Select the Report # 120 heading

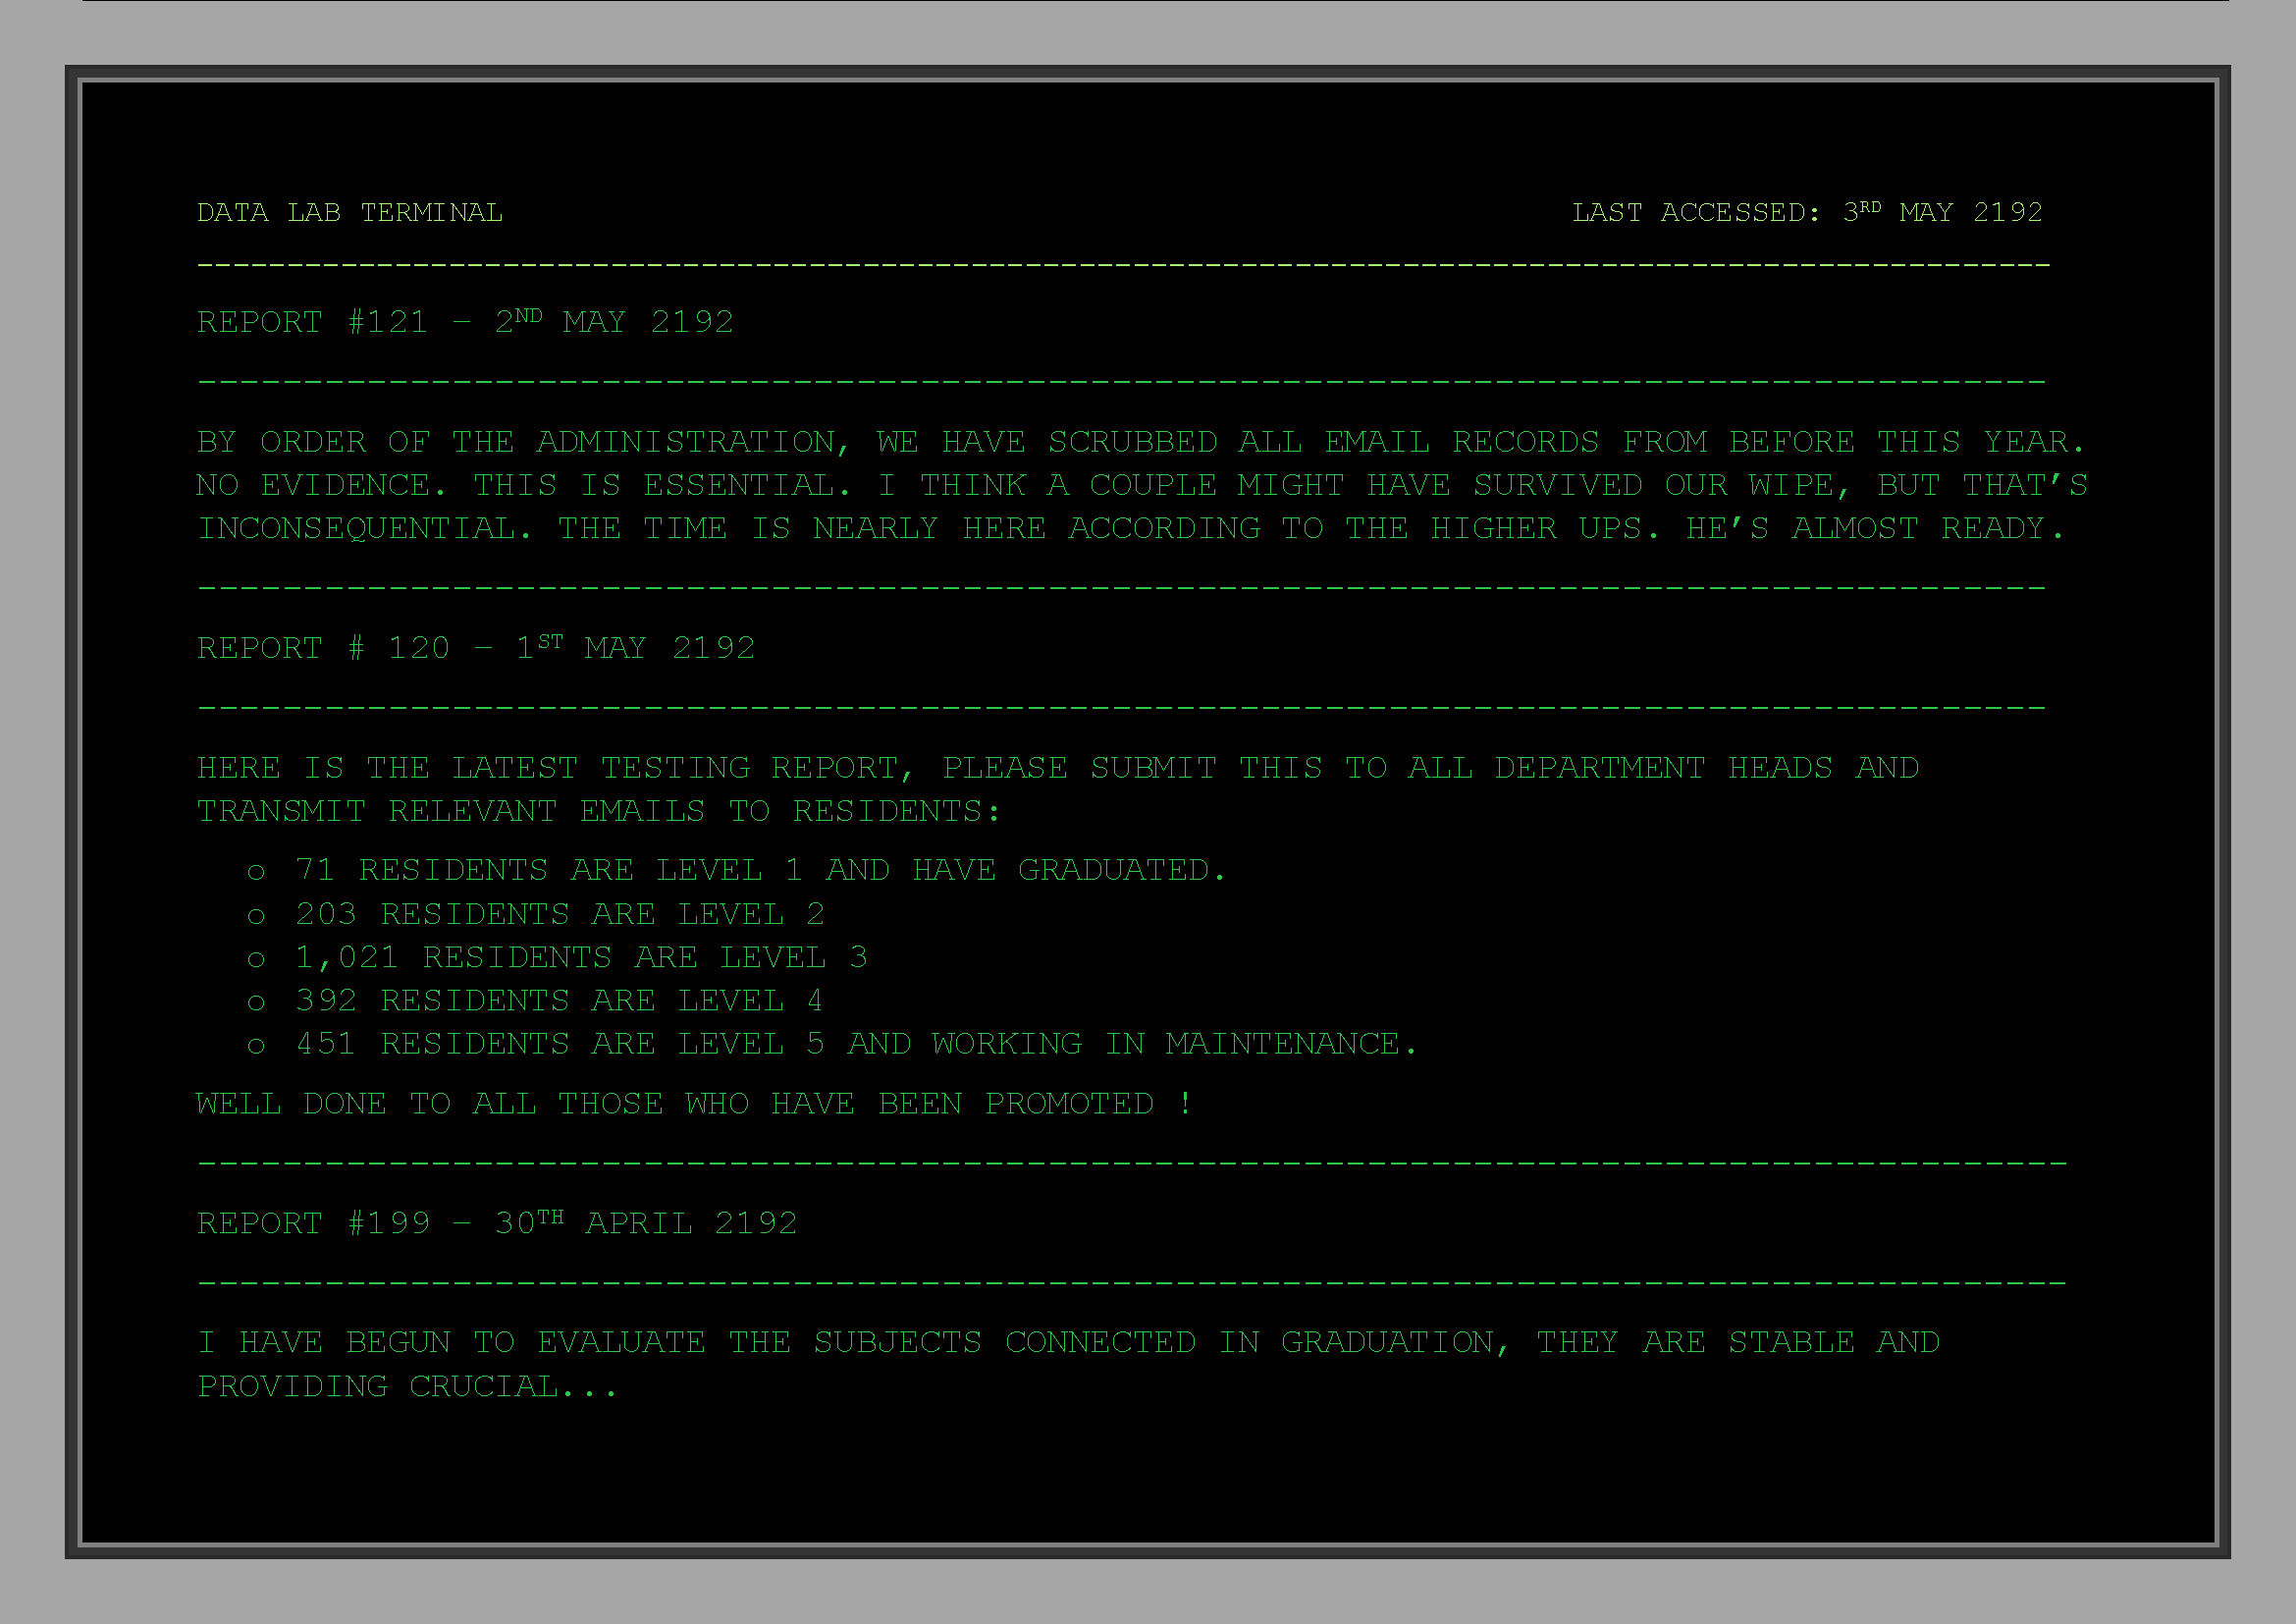475,648
